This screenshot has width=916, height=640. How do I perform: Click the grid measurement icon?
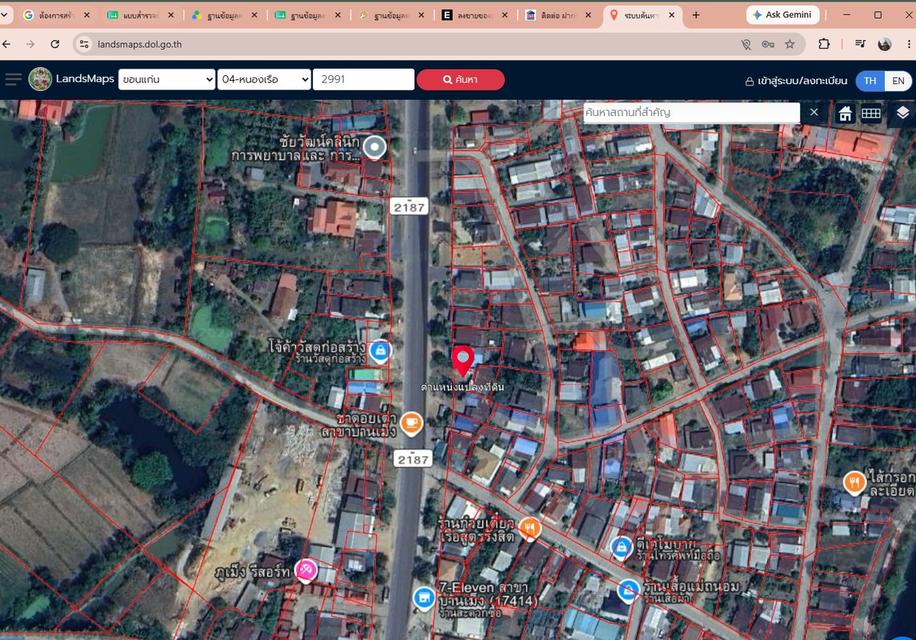pos(870,113)
